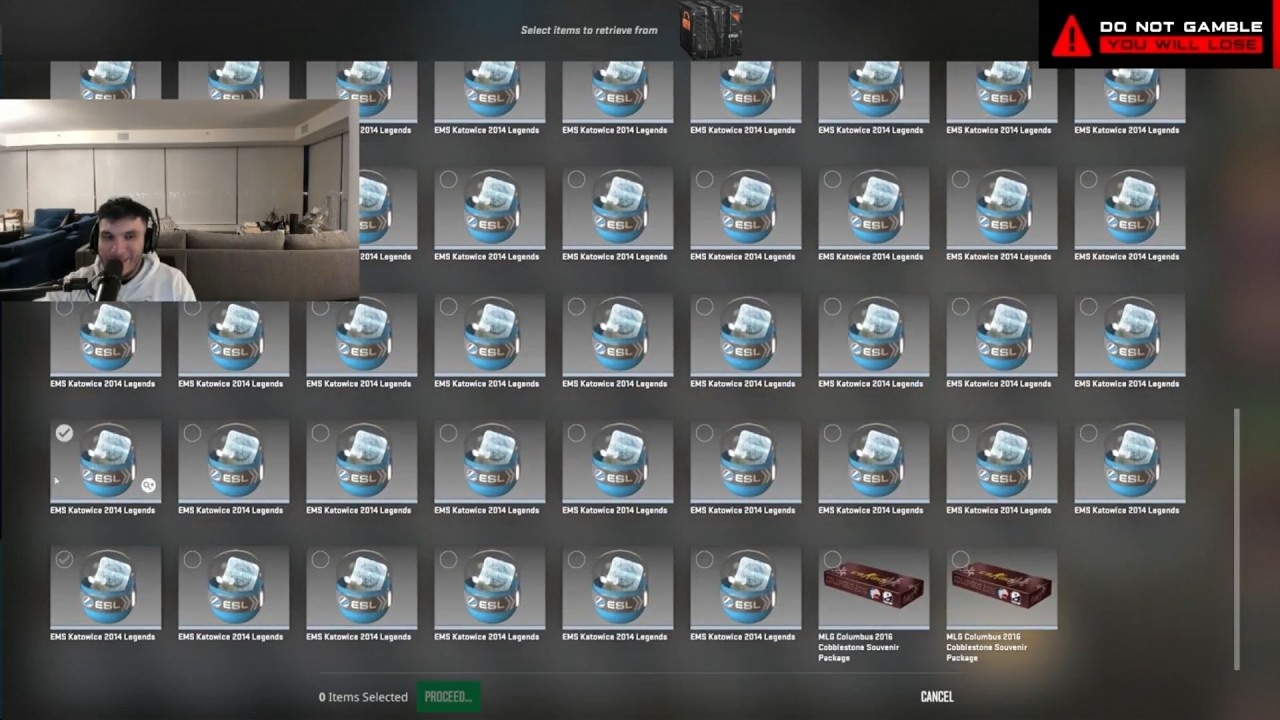Click "EMS Katowice 2014 Legends" label under the highlighted capsule
Viewport: 1280px width, 720px height.
tap(103, 510)
